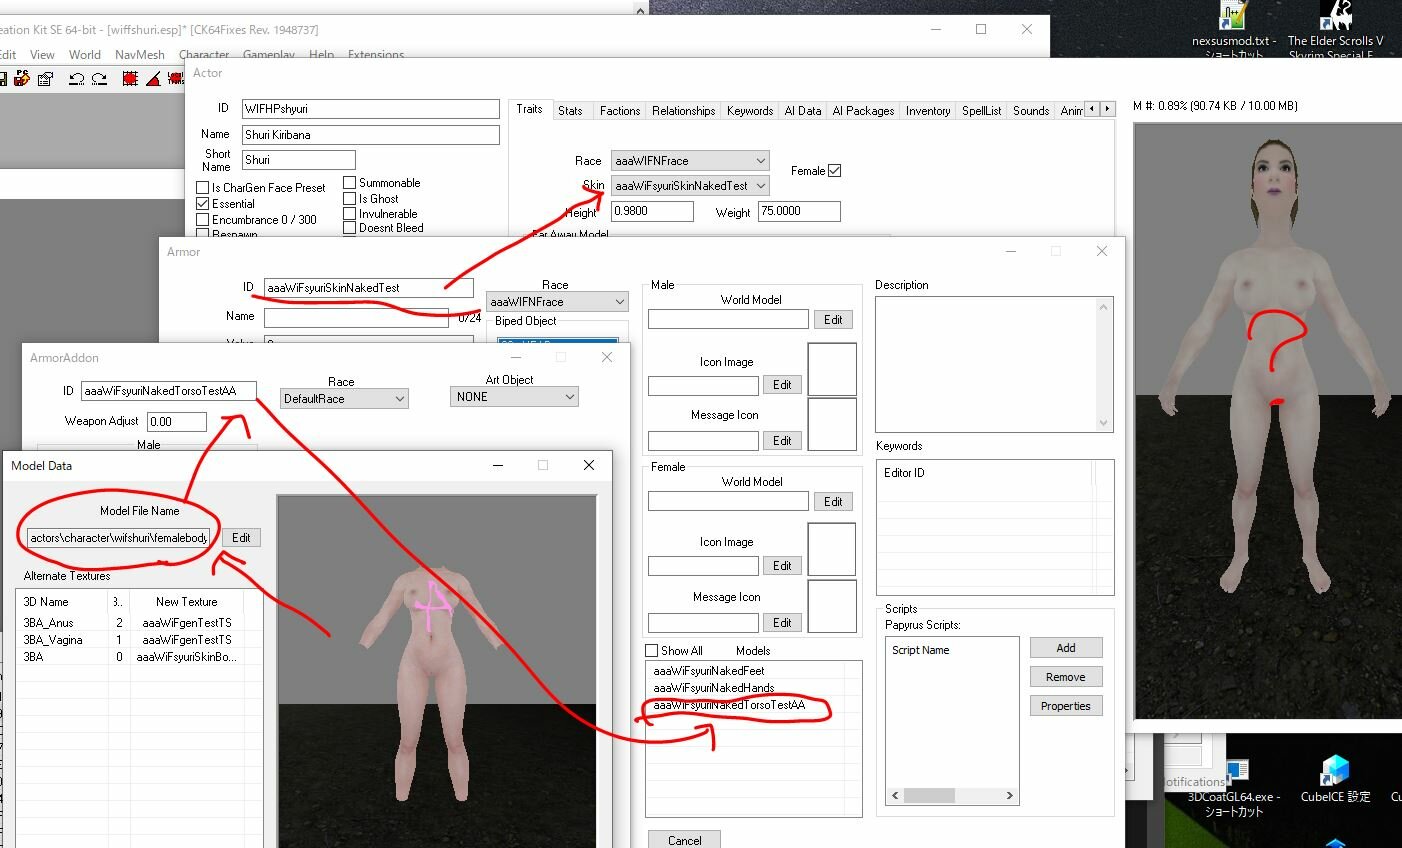This screenshot has width=1402, height=848.
Task: Check the Is Ghost option
Action: pyautogui.click(x=350, y=199)
